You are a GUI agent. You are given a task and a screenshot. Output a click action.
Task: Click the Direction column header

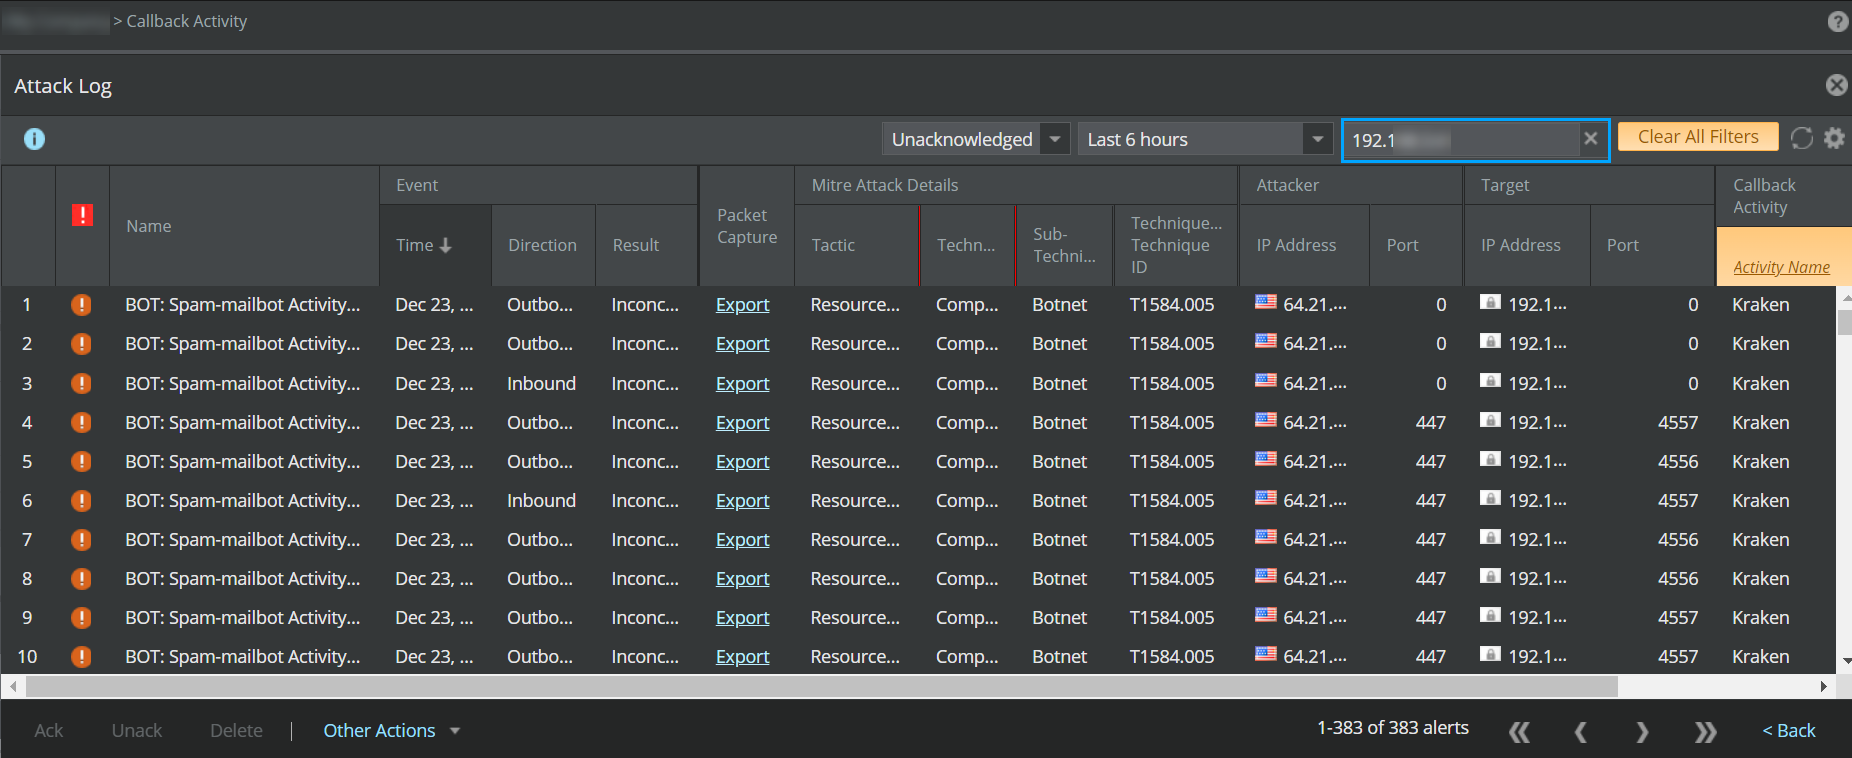[542, 245]
